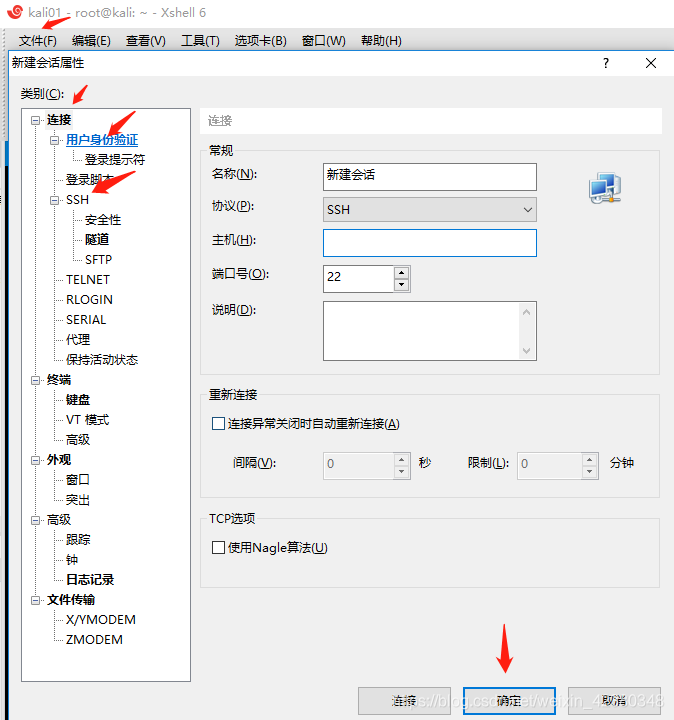The image size is (674, 720).
Task: Select 钟 tree item
Action: pyautogui.click(x=72, y=560)
